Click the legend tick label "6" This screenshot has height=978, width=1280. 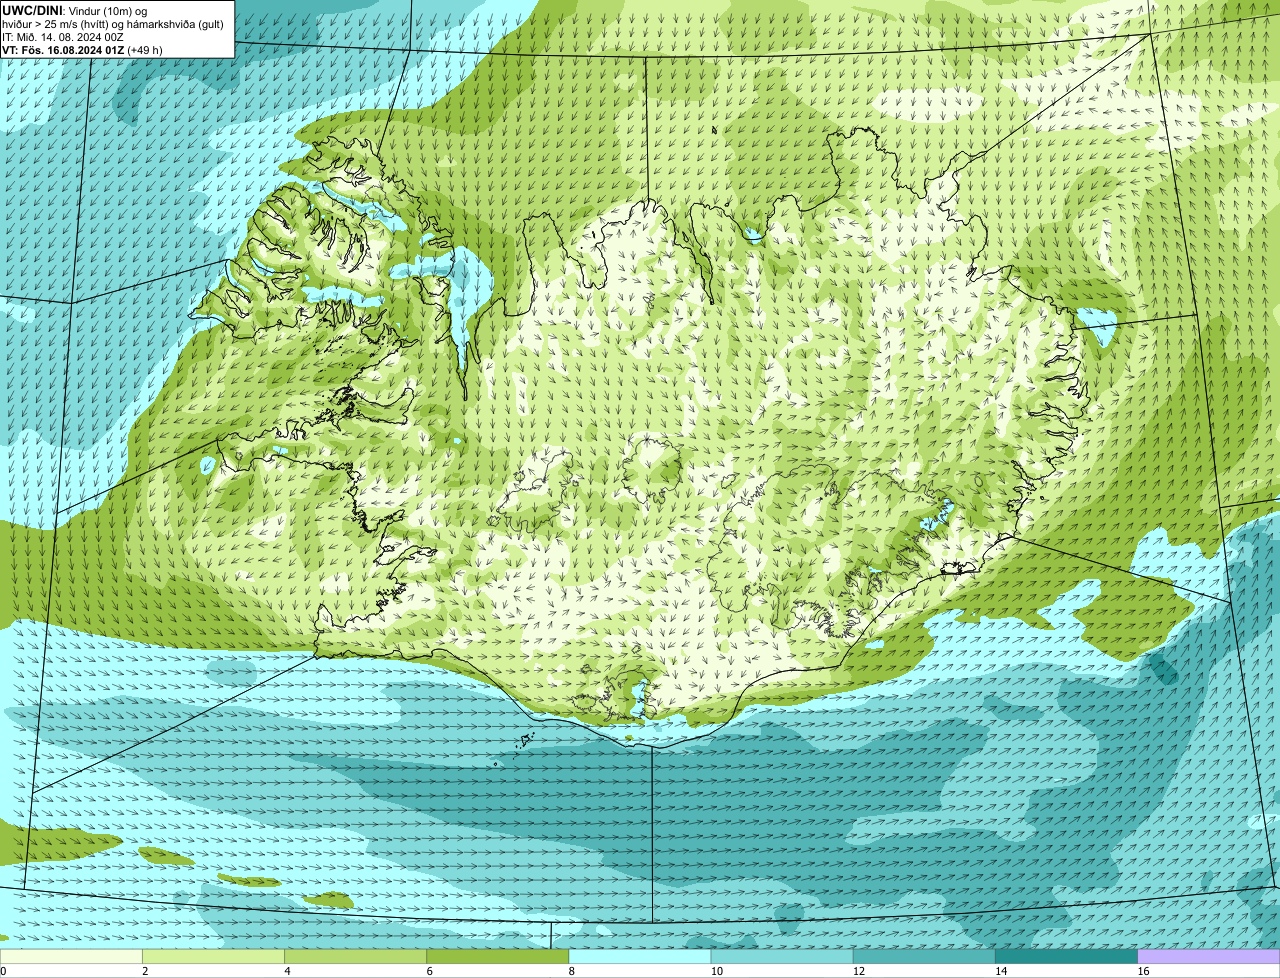click(x=429, y=971)
